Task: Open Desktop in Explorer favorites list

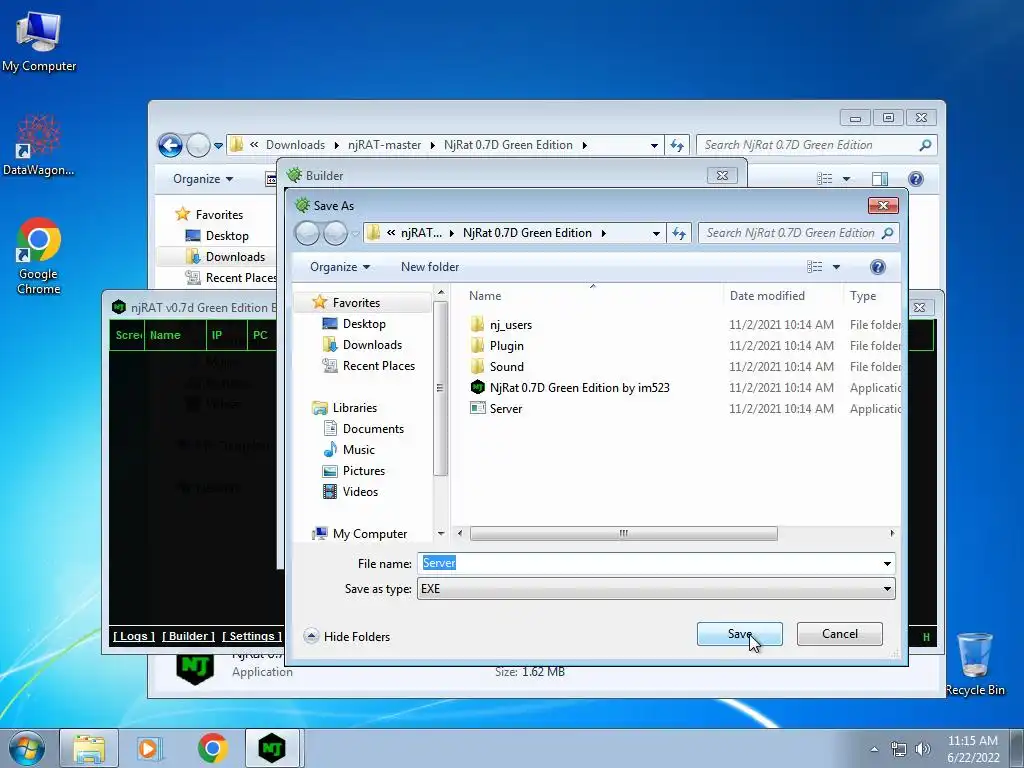Action: click(x=227, y=236)
